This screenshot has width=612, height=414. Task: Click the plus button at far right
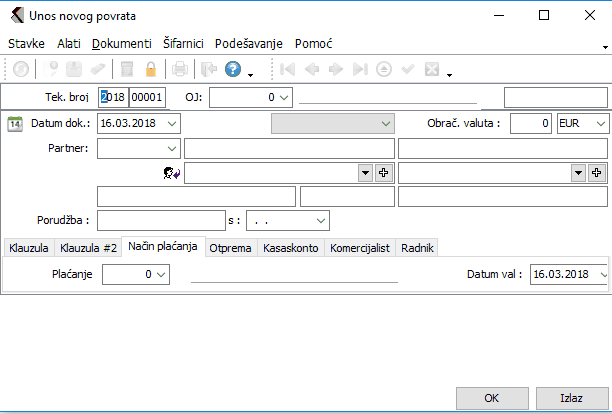(597, 173)
